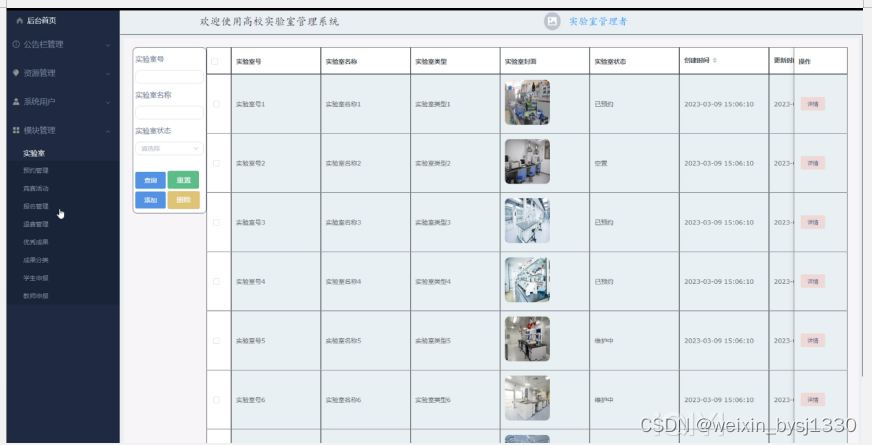Screen dimensions: 872x445
Task: Open 详情 for 实验室号3 row
Action: coord(812,222)
